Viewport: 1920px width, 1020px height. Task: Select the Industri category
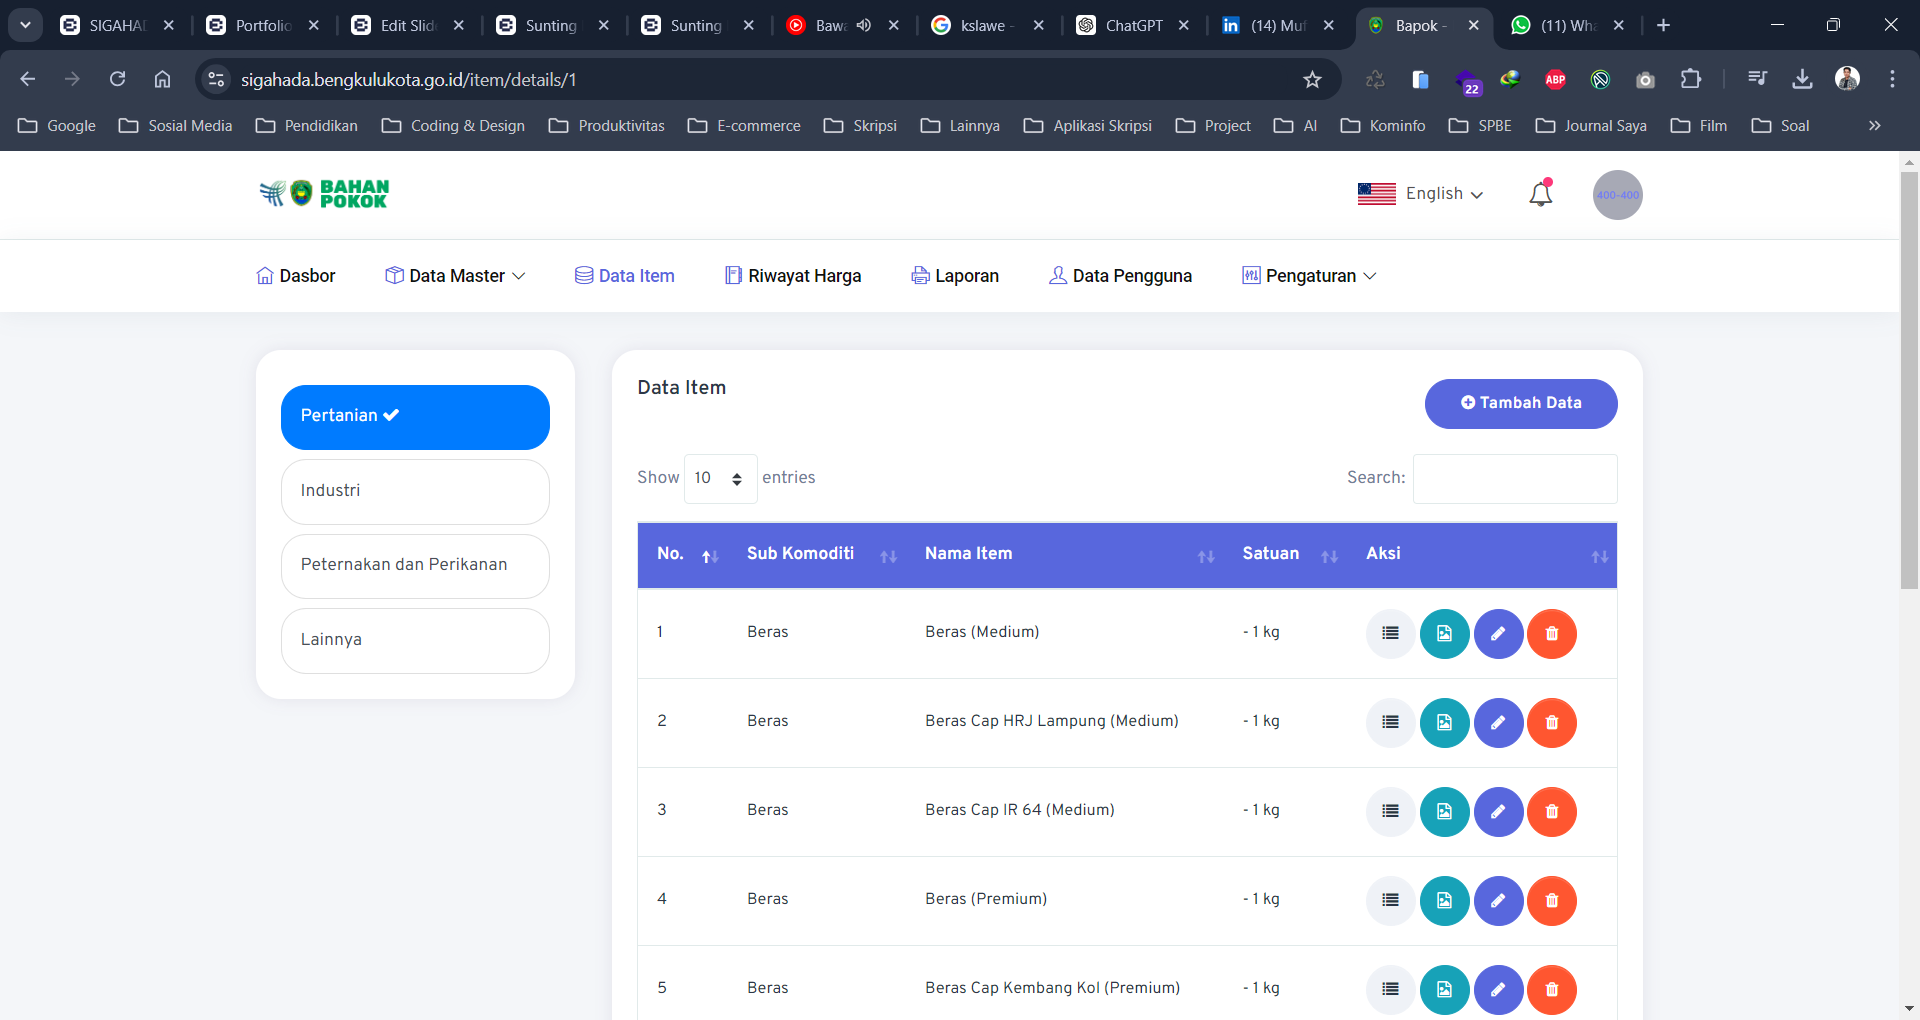415,491
